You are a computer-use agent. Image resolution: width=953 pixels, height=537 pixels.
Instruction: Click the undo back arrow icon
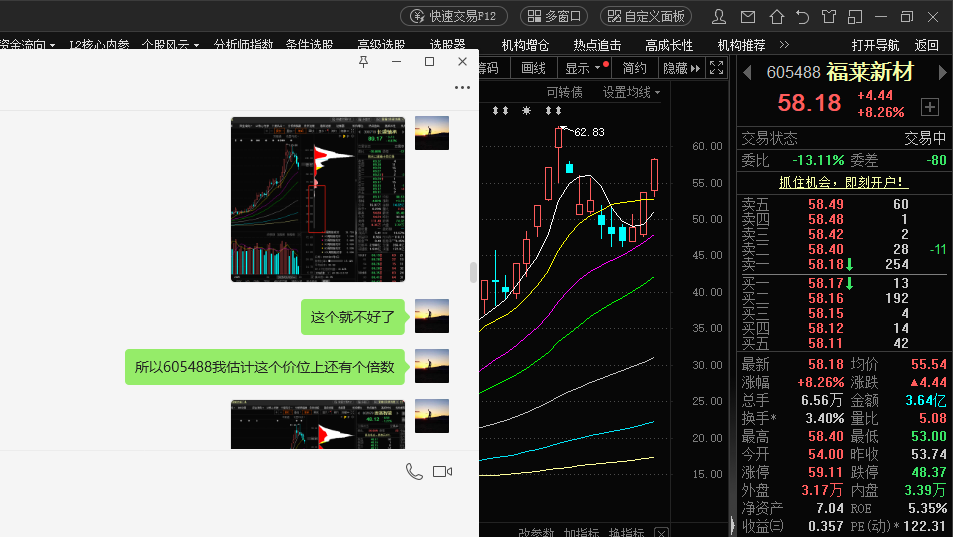(802, 16)
